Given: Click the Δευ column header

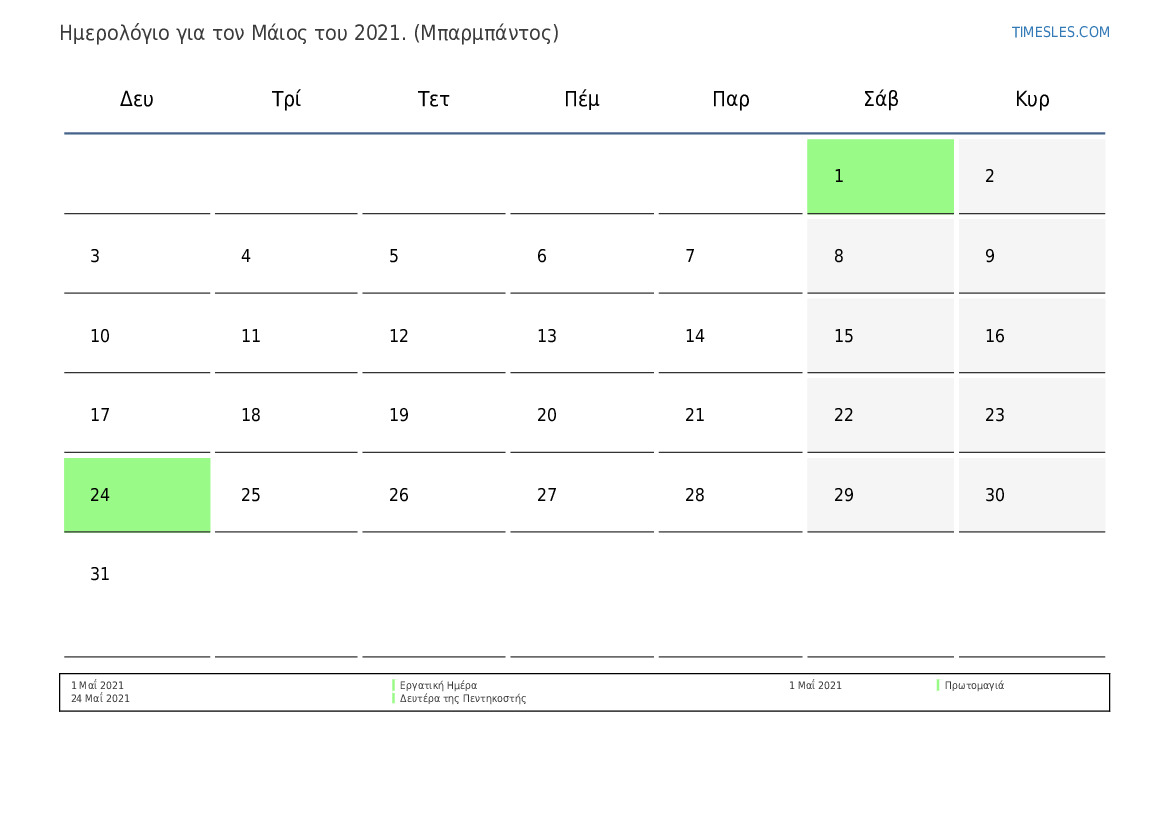Looking at the screenshot, I should tap(137, 99).
